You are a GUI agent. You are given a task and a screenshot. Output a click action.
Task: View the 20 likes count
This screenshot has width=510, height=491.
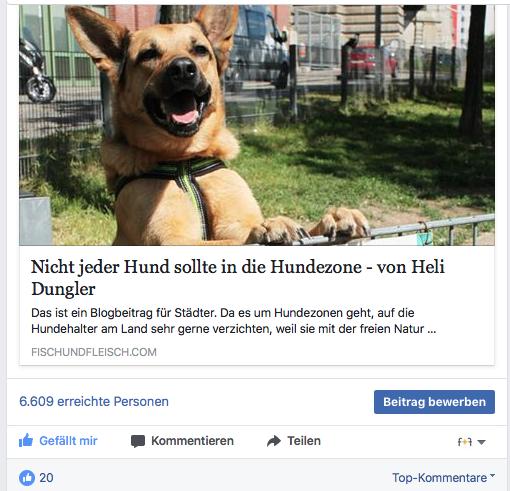point(46,478)
